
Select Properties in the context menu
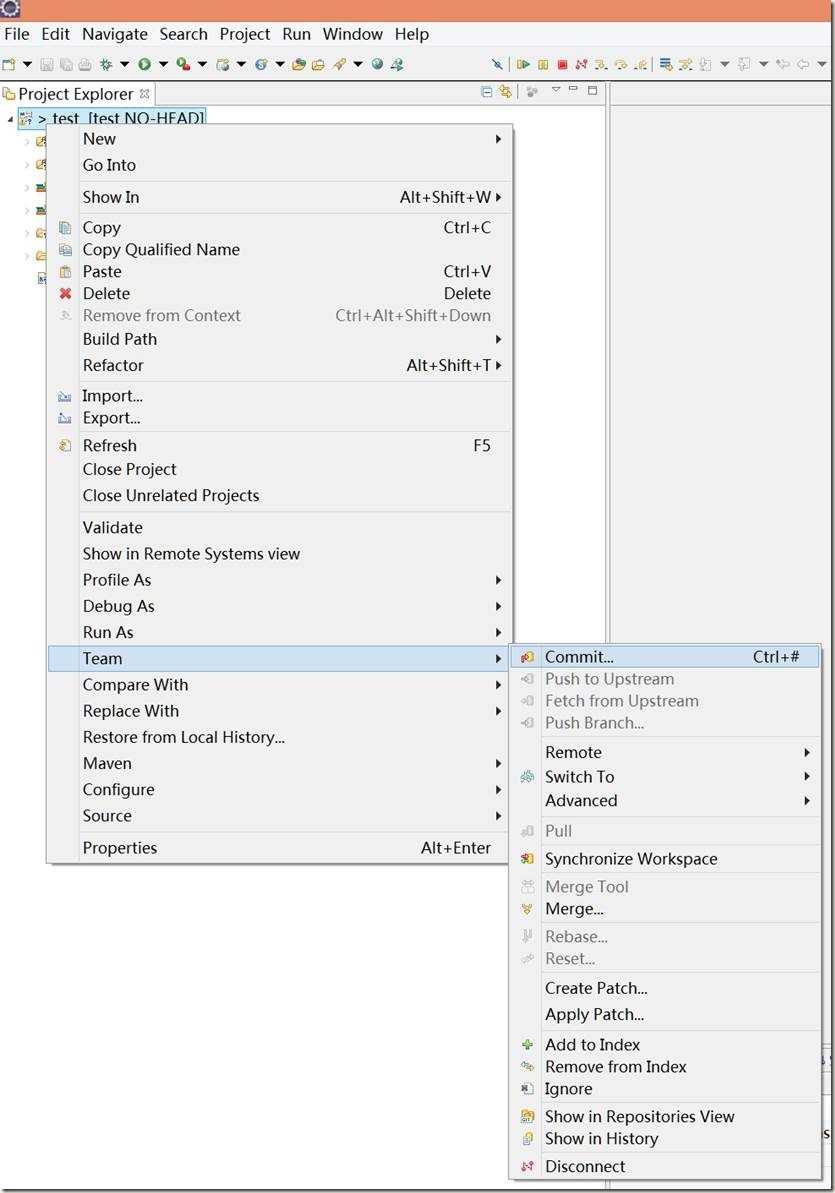[x=120, y=848]
